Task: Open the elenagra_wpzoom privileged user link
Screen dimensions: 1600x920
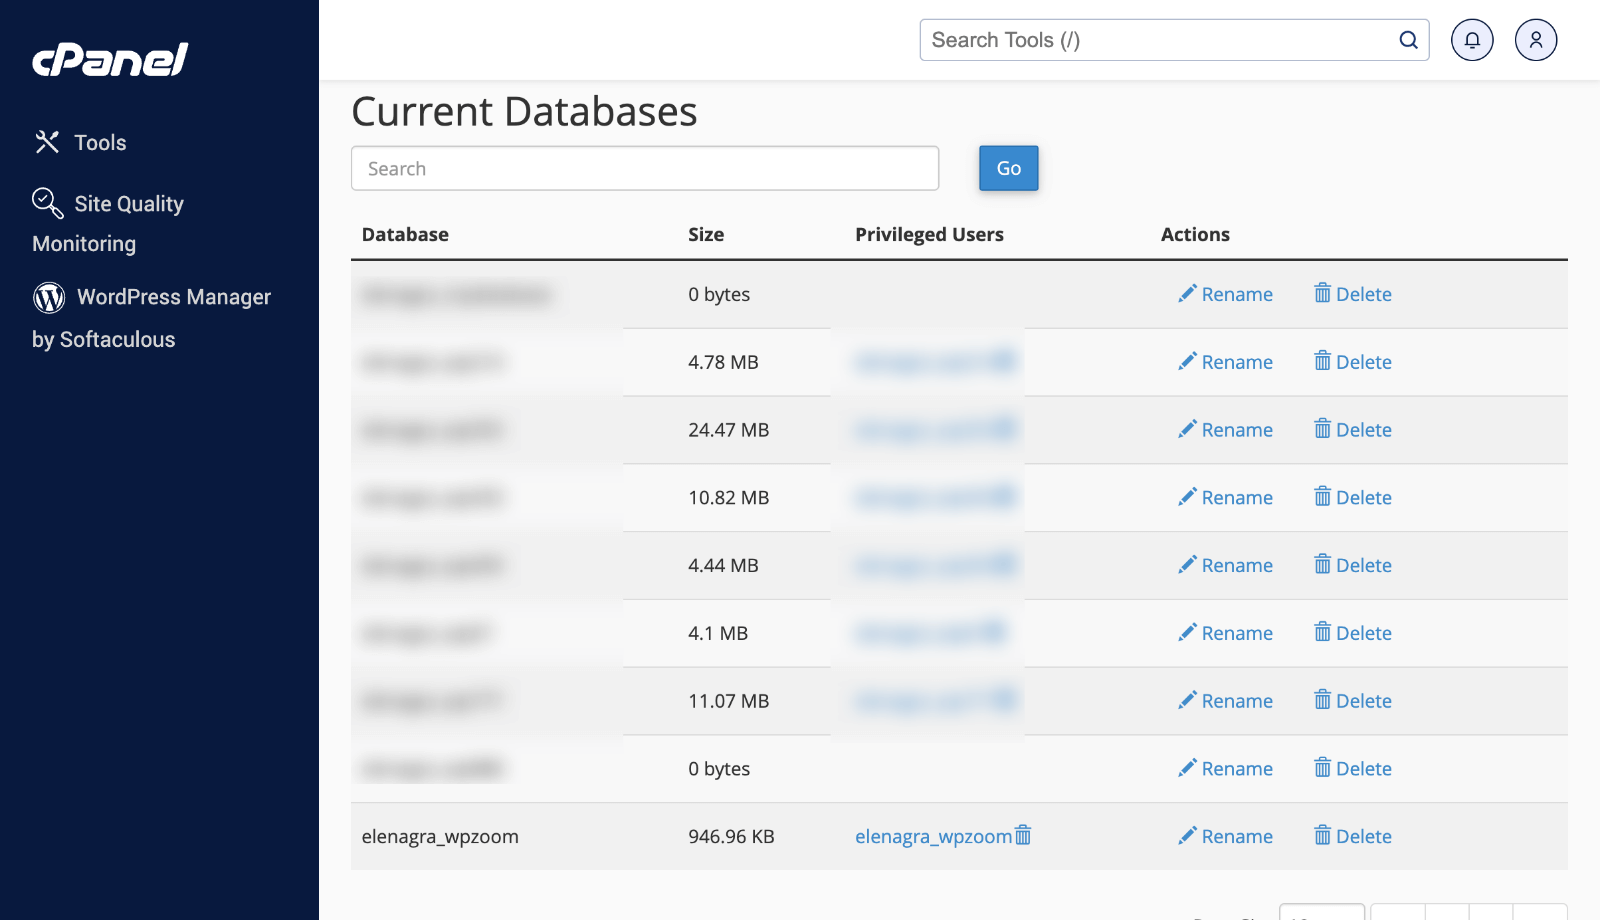Action: click(x=931, y=836)
